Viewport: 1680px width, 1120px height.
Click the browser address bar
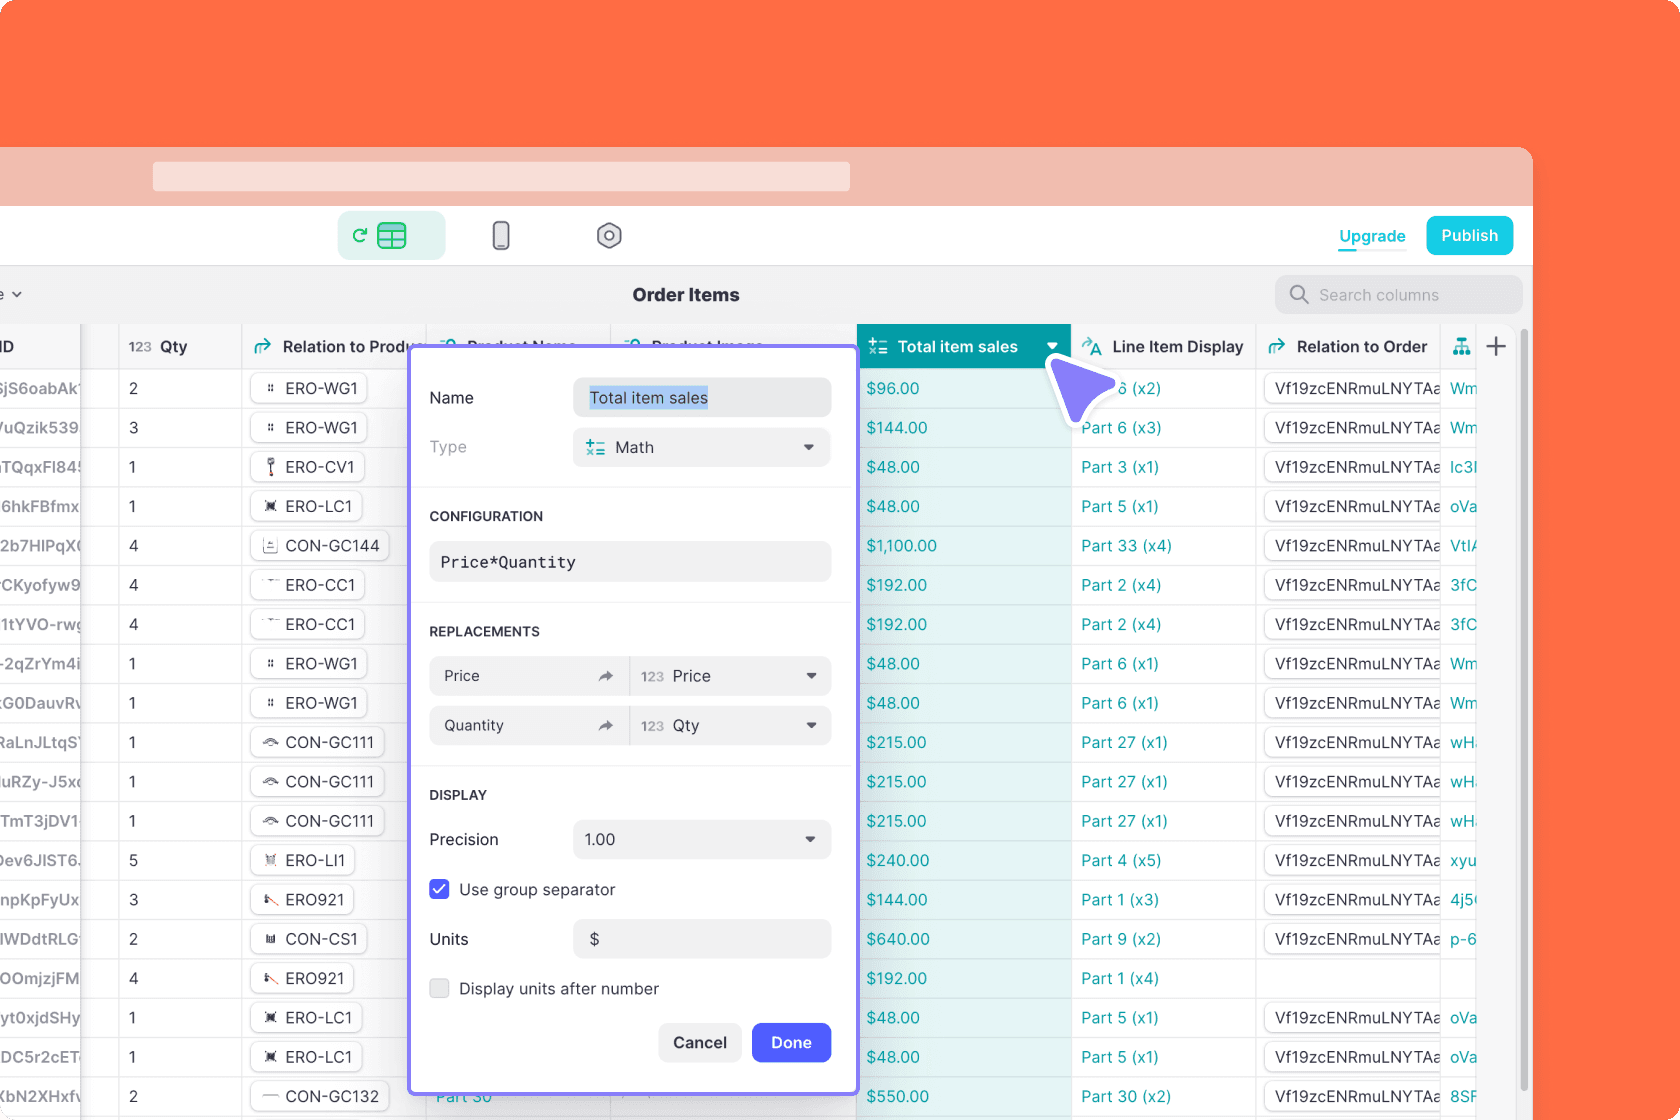click(501, 176)
